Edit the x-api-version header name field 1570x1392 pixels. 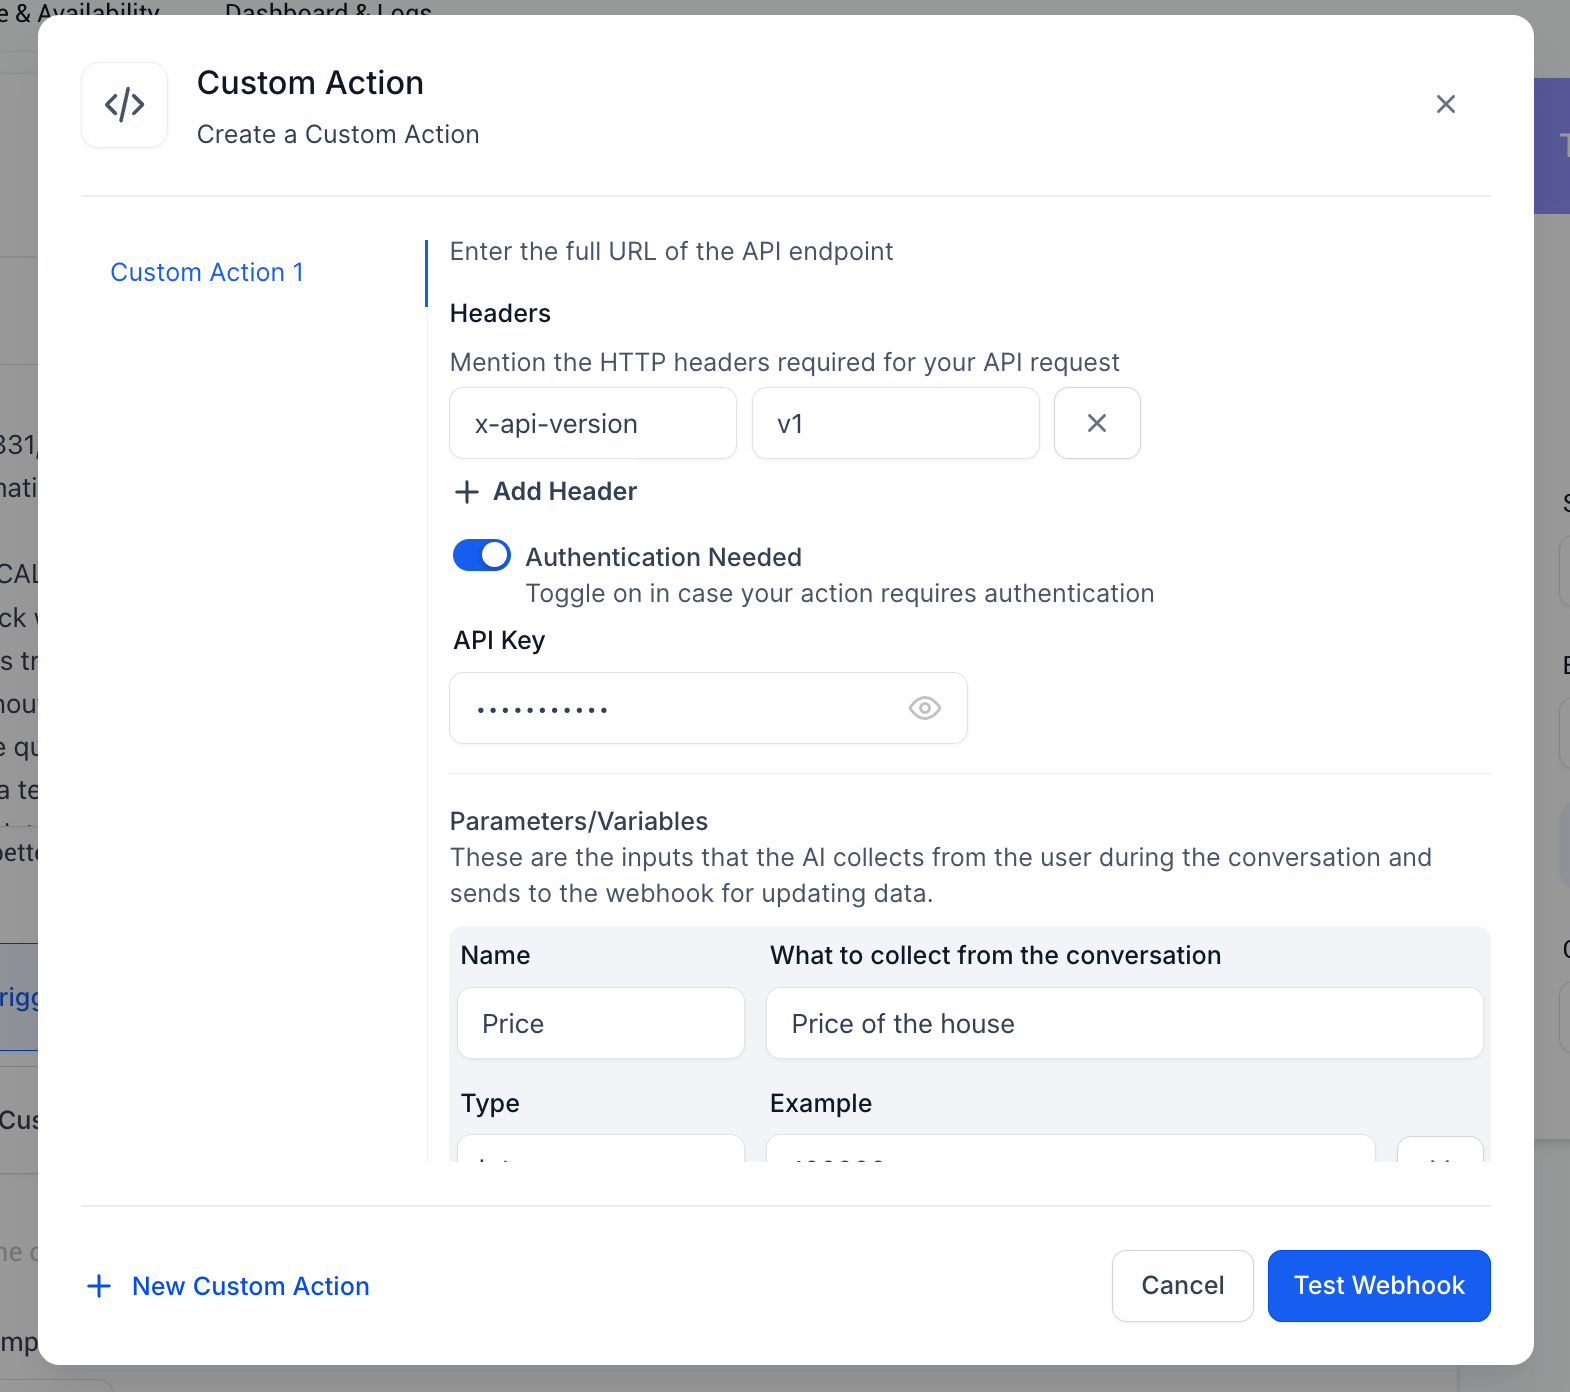tap(593, 423)
